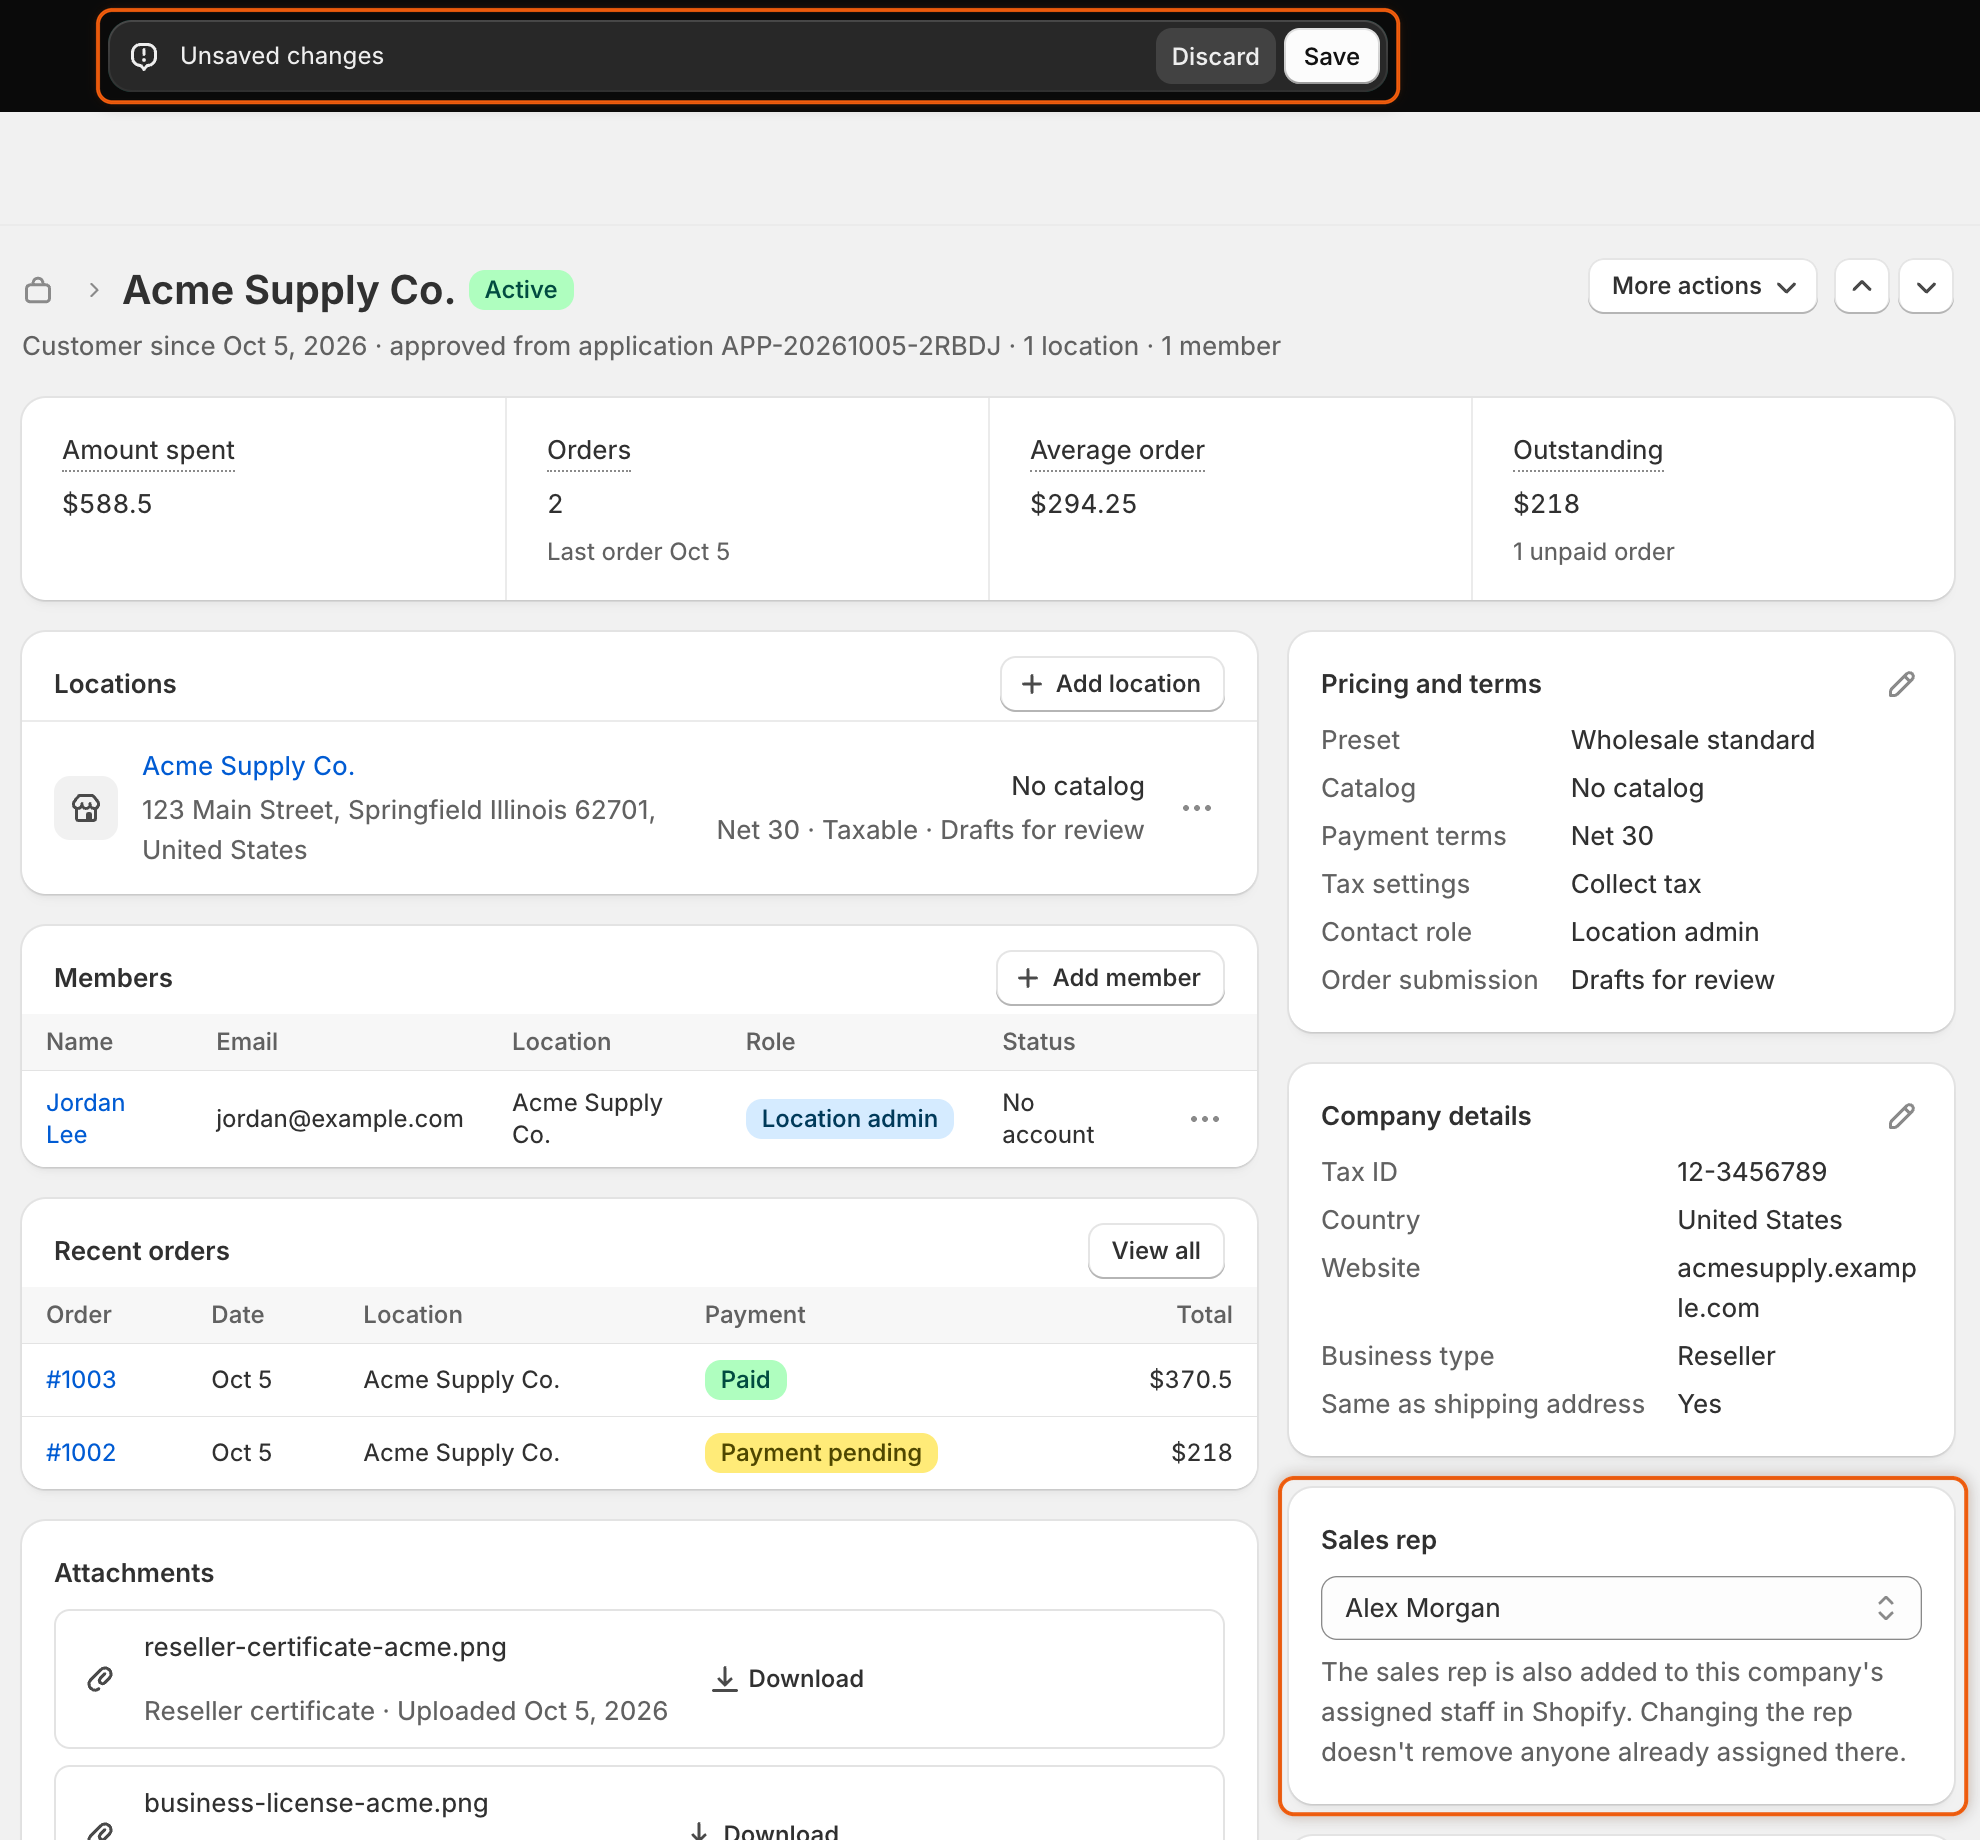Download reseller-certificate-acme.png
The width and height of the screenshot is (1980, 1840).
point(788,1679)
